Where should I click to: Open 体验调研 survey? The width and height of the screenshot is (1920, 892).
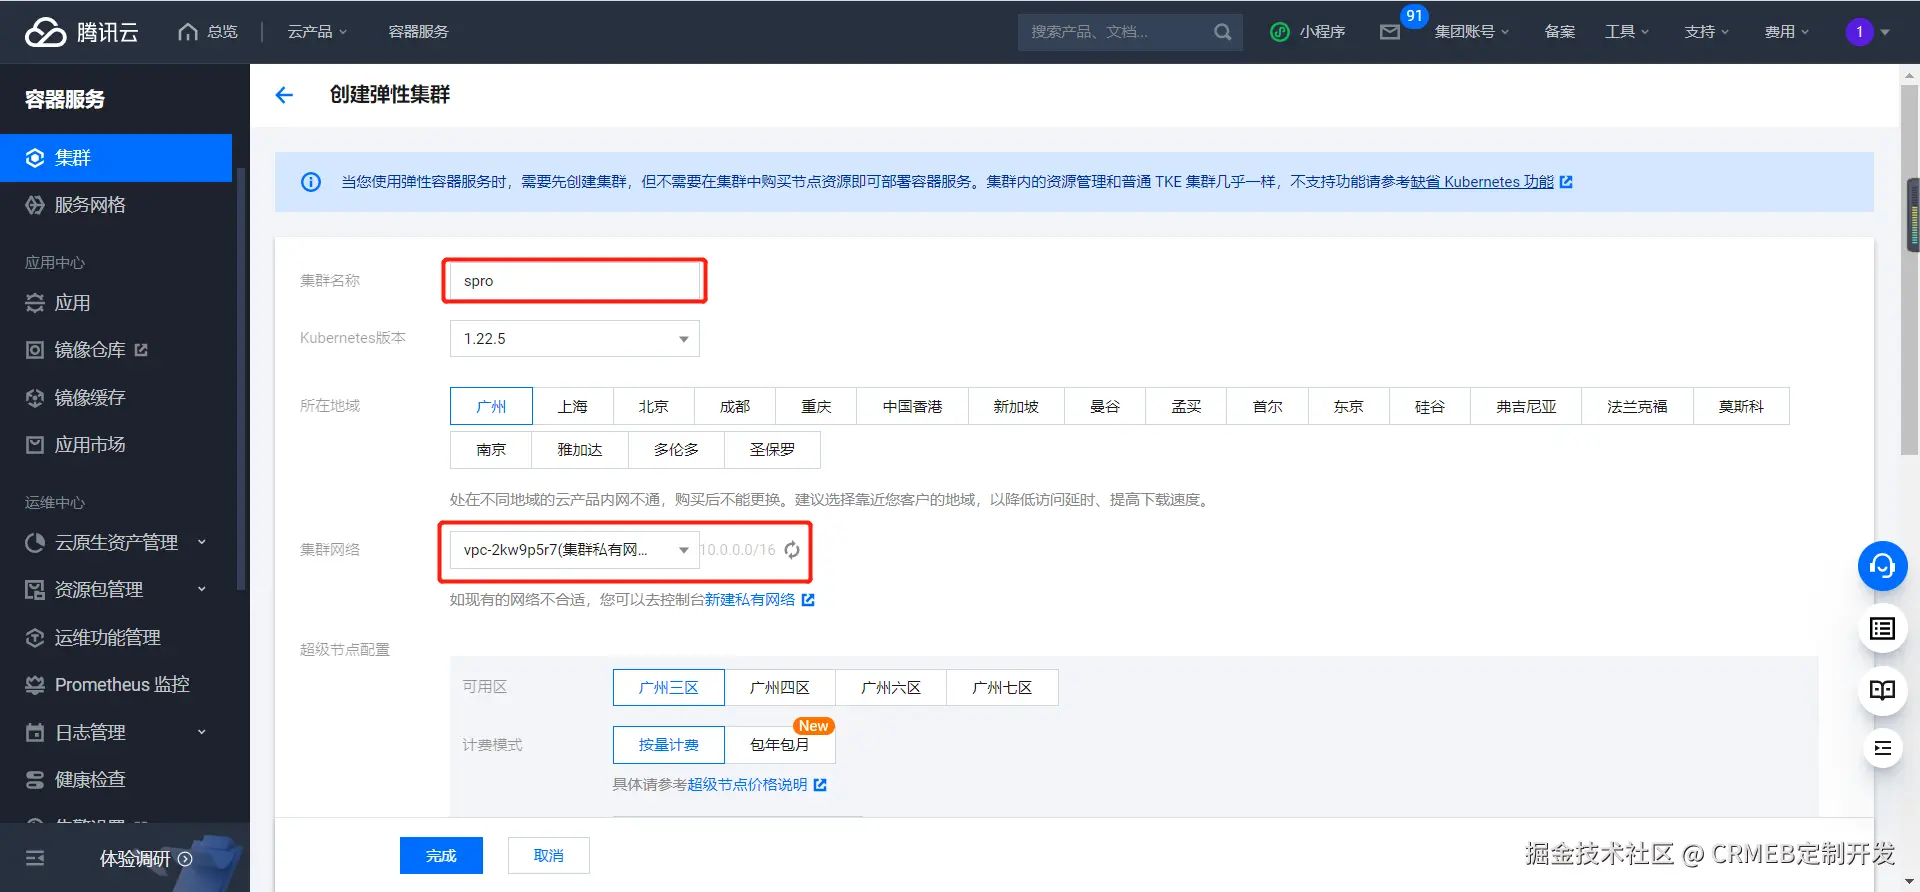(x=146, y=859)
